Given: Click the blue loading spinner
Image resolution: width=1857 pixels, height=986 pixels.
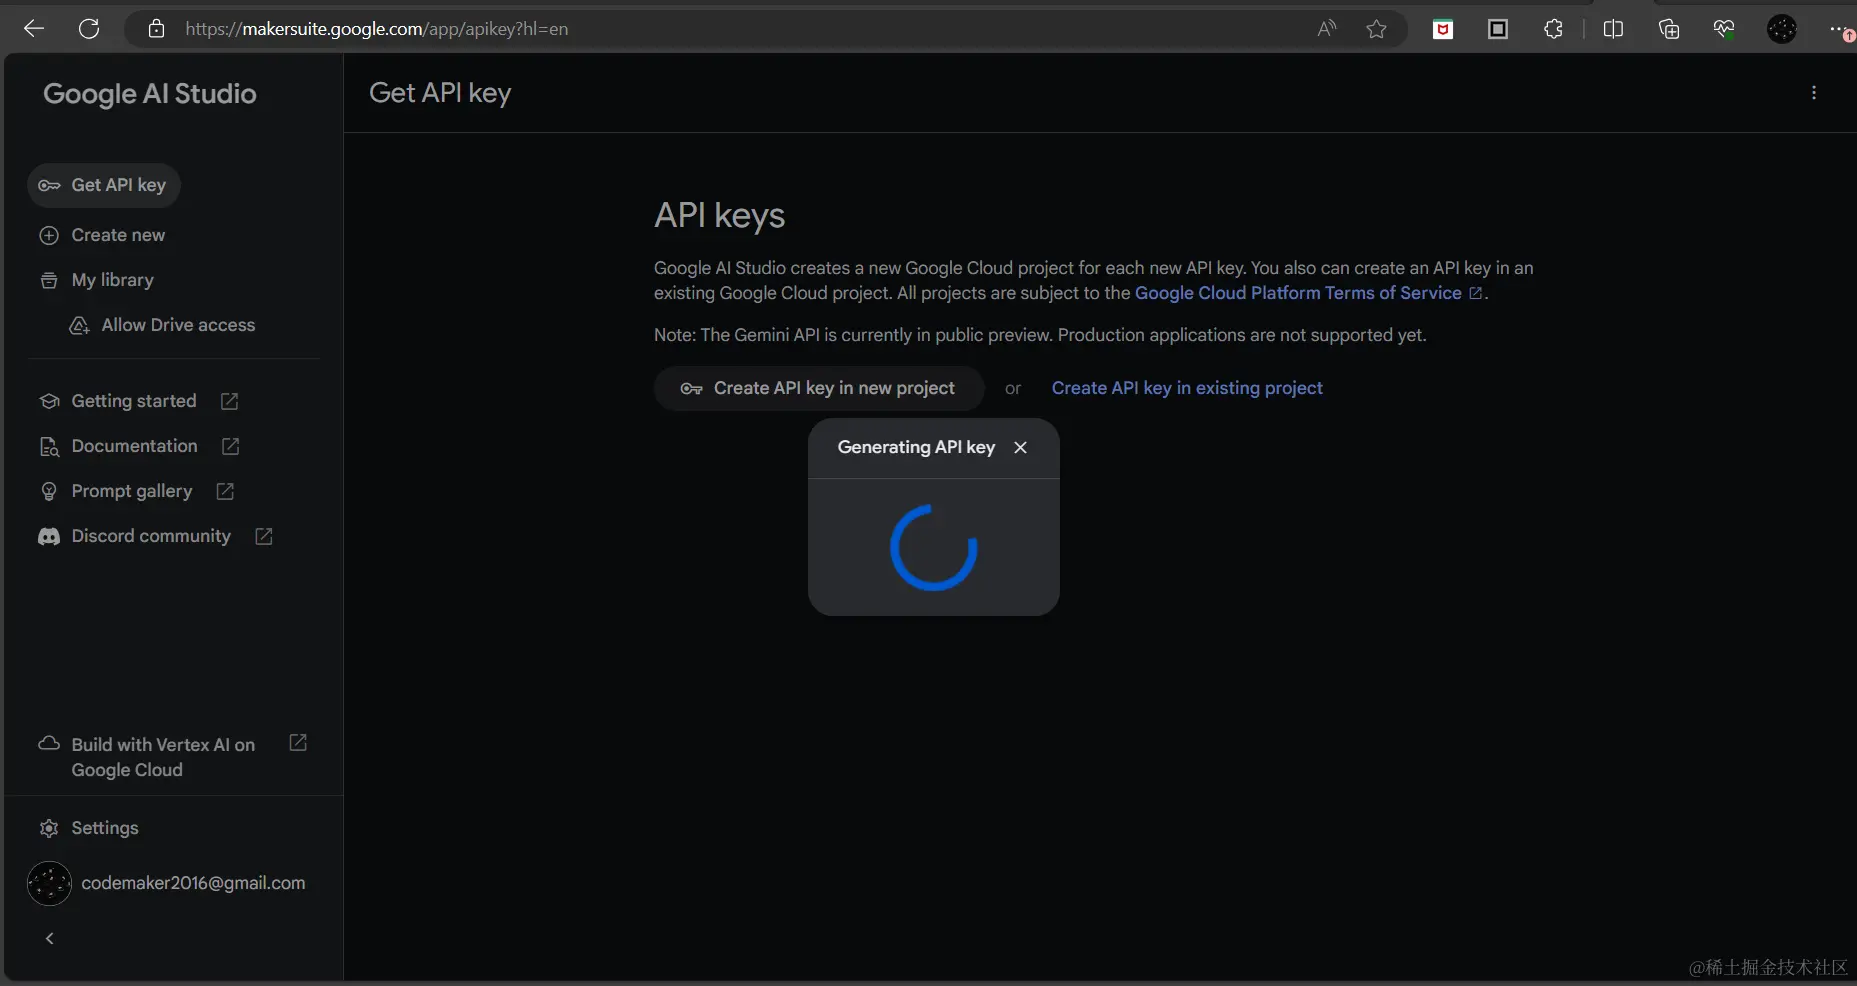Looking at the screenshot, I should 933,547.
